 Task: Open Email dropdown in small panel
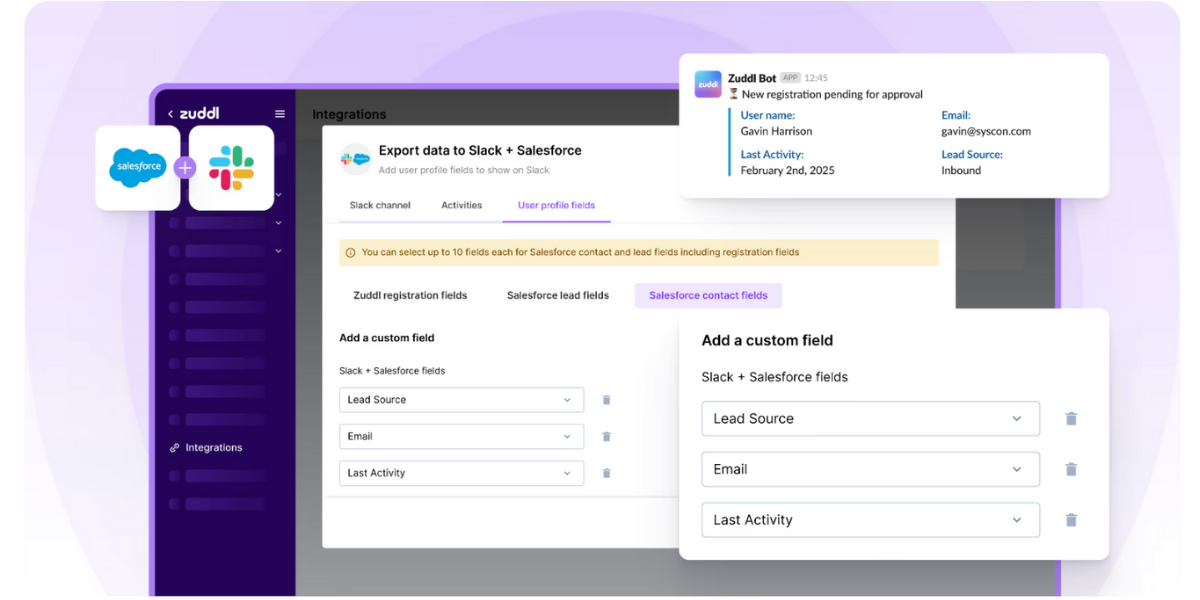(461, 437)
